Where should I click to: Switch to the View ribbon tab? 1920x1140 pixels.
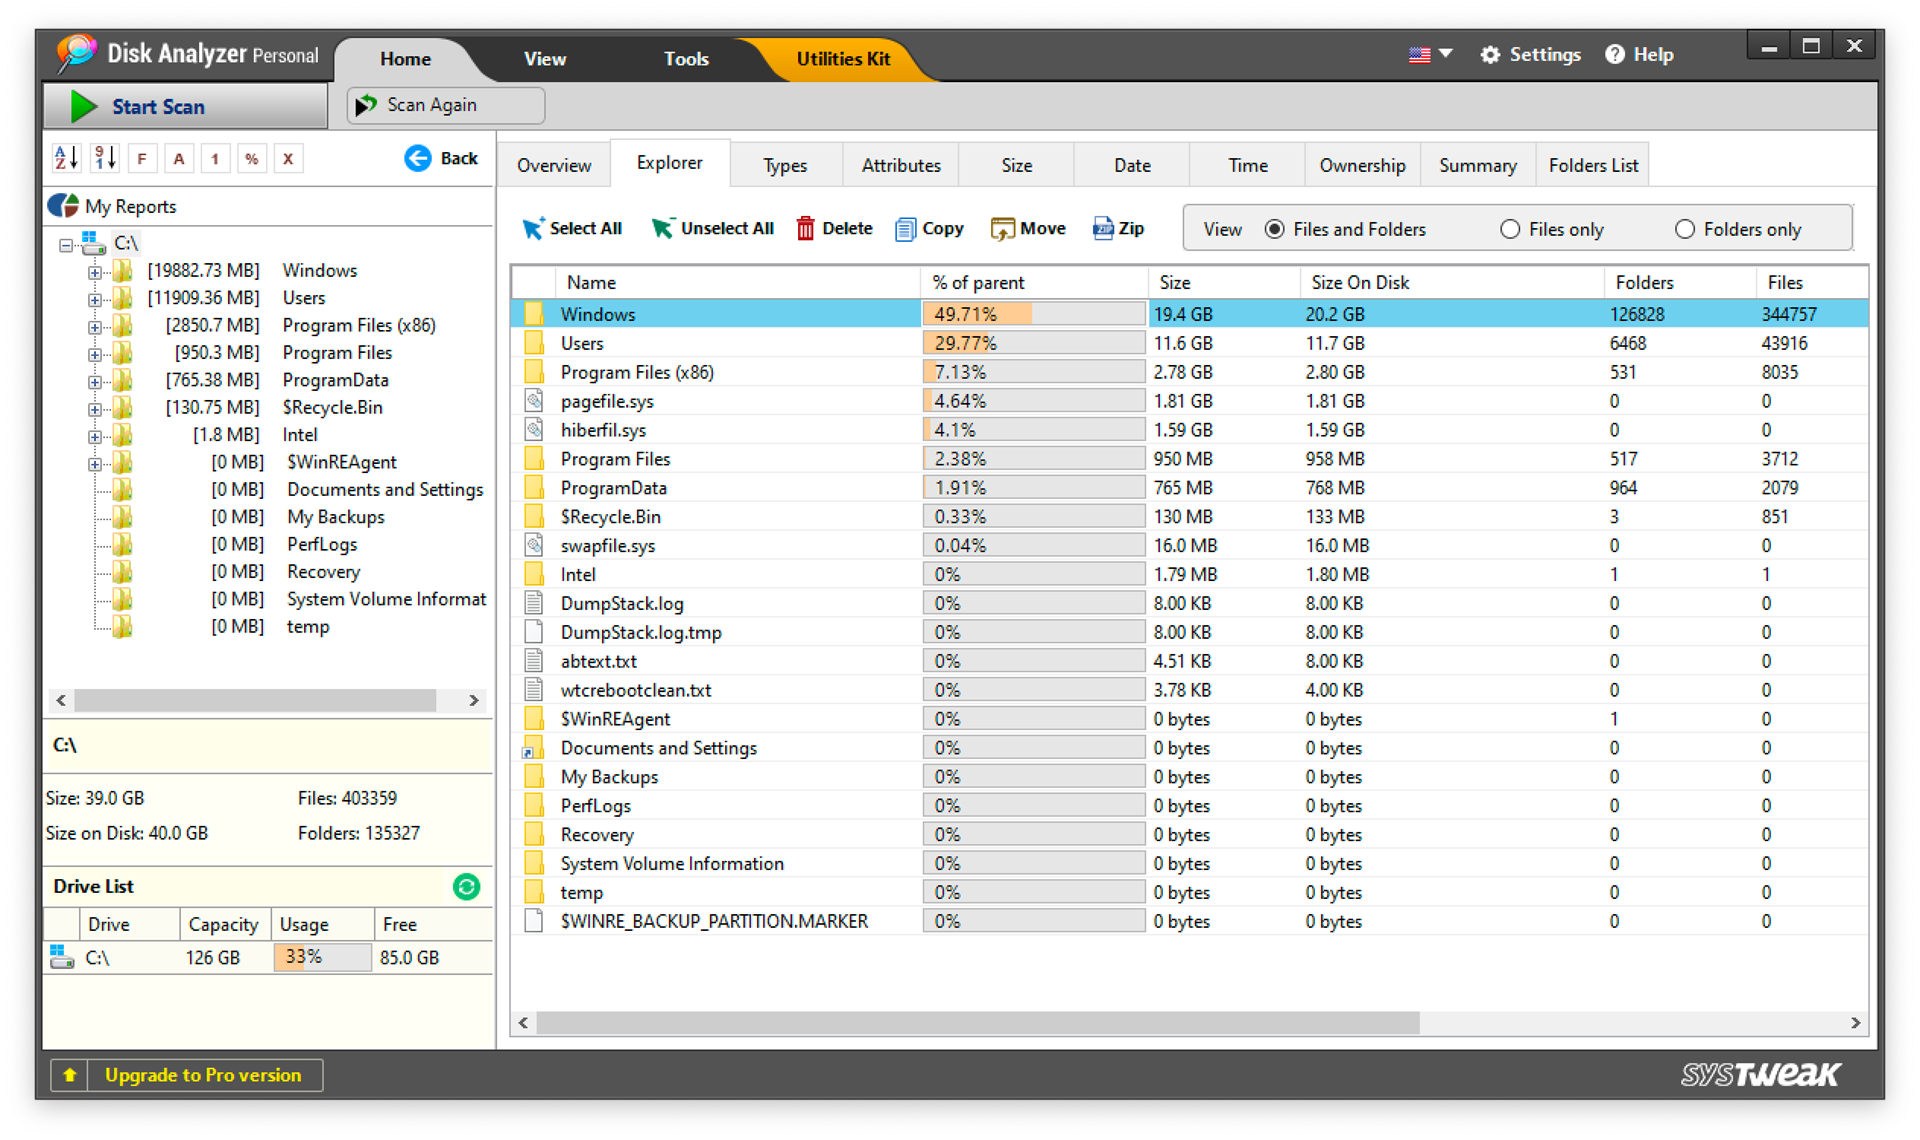pyautogui.click(x=545, y=59)
